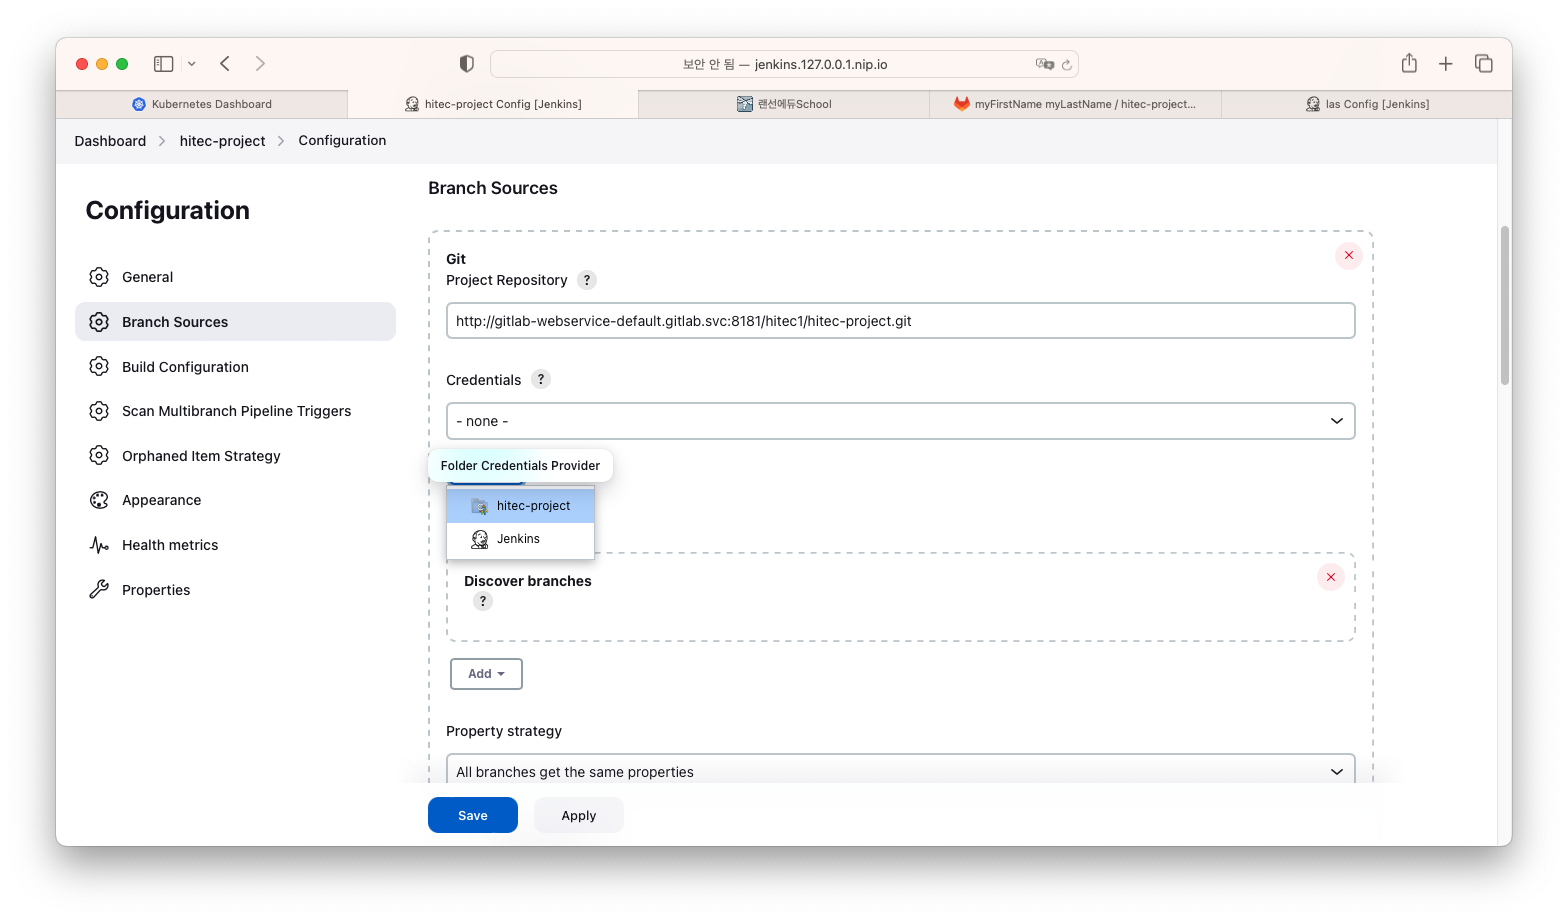Image resolution: width=1568 pixels, height=920 pixels.
Task: Open Dashboard breadcrumb link
Action: (x=110, y=141)
